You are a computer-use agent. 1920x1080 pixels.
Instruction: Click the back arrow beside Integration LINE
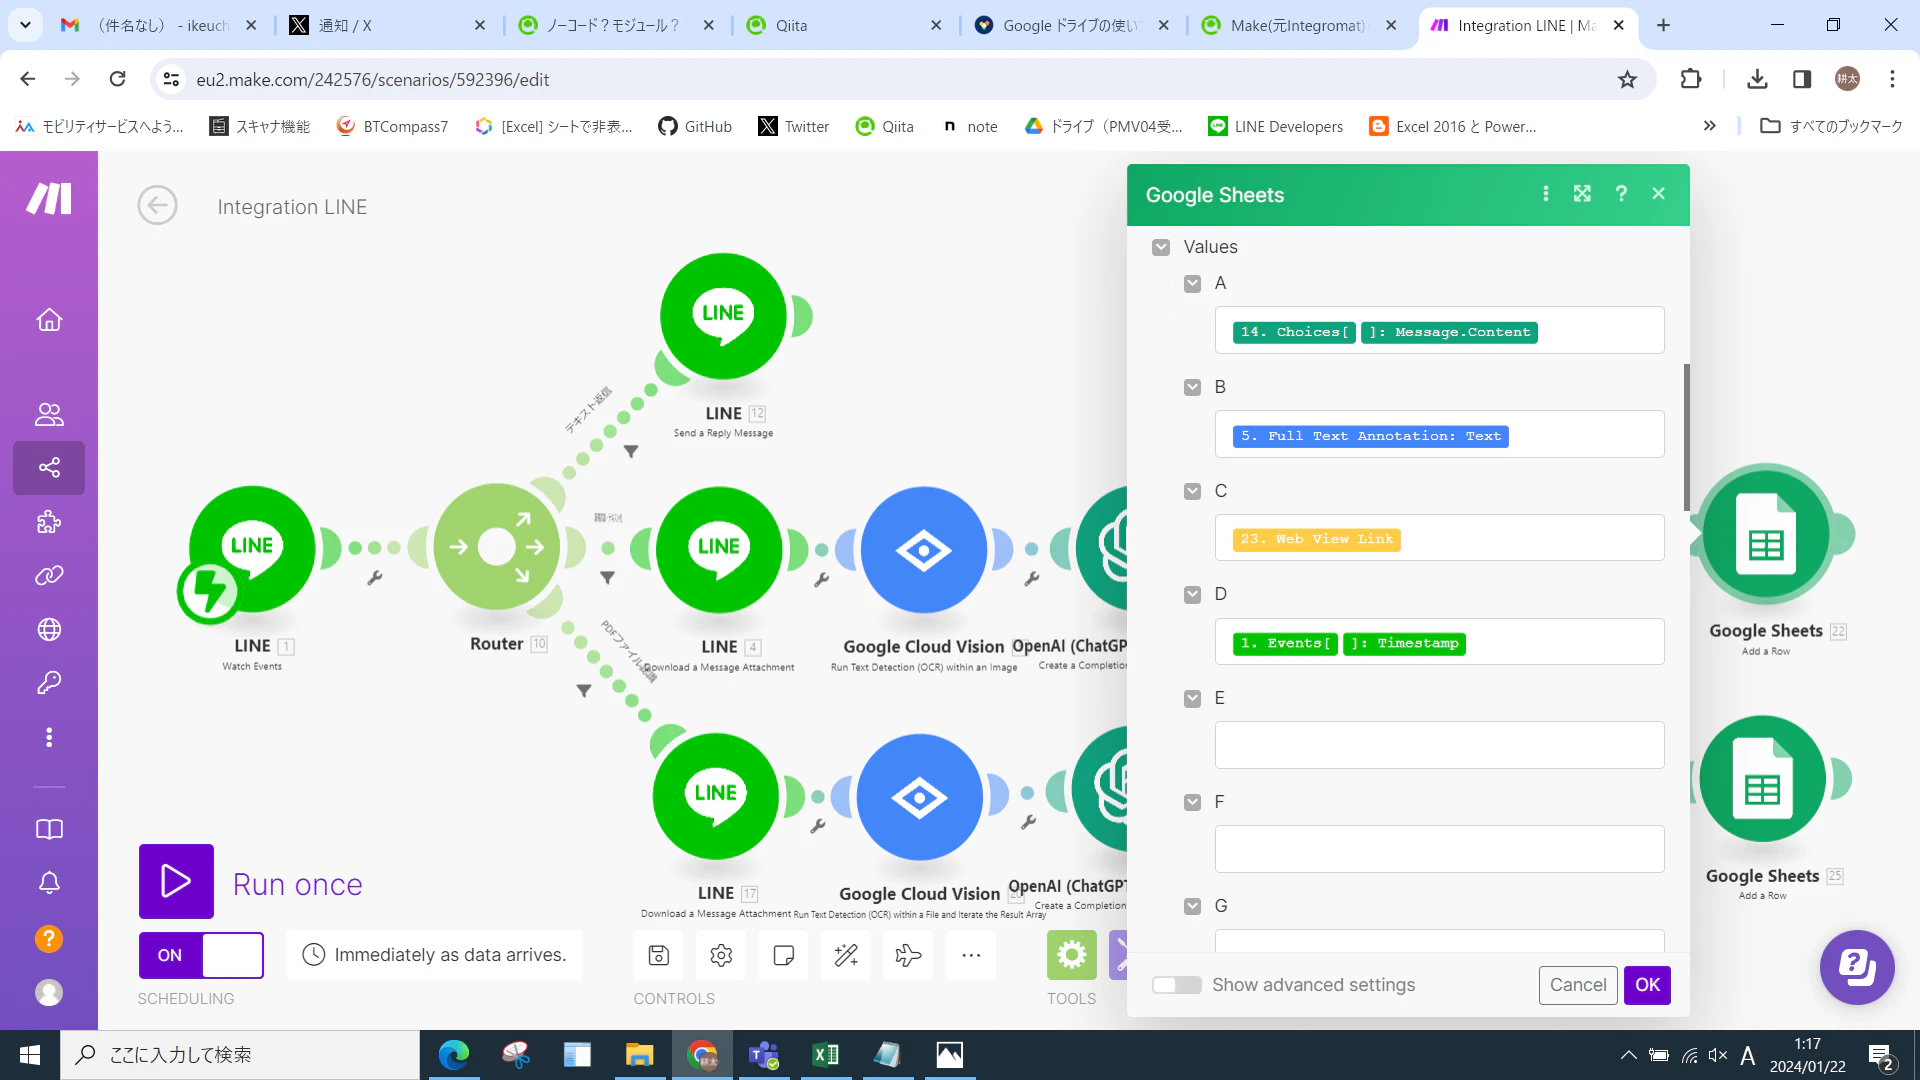[157, 206]
